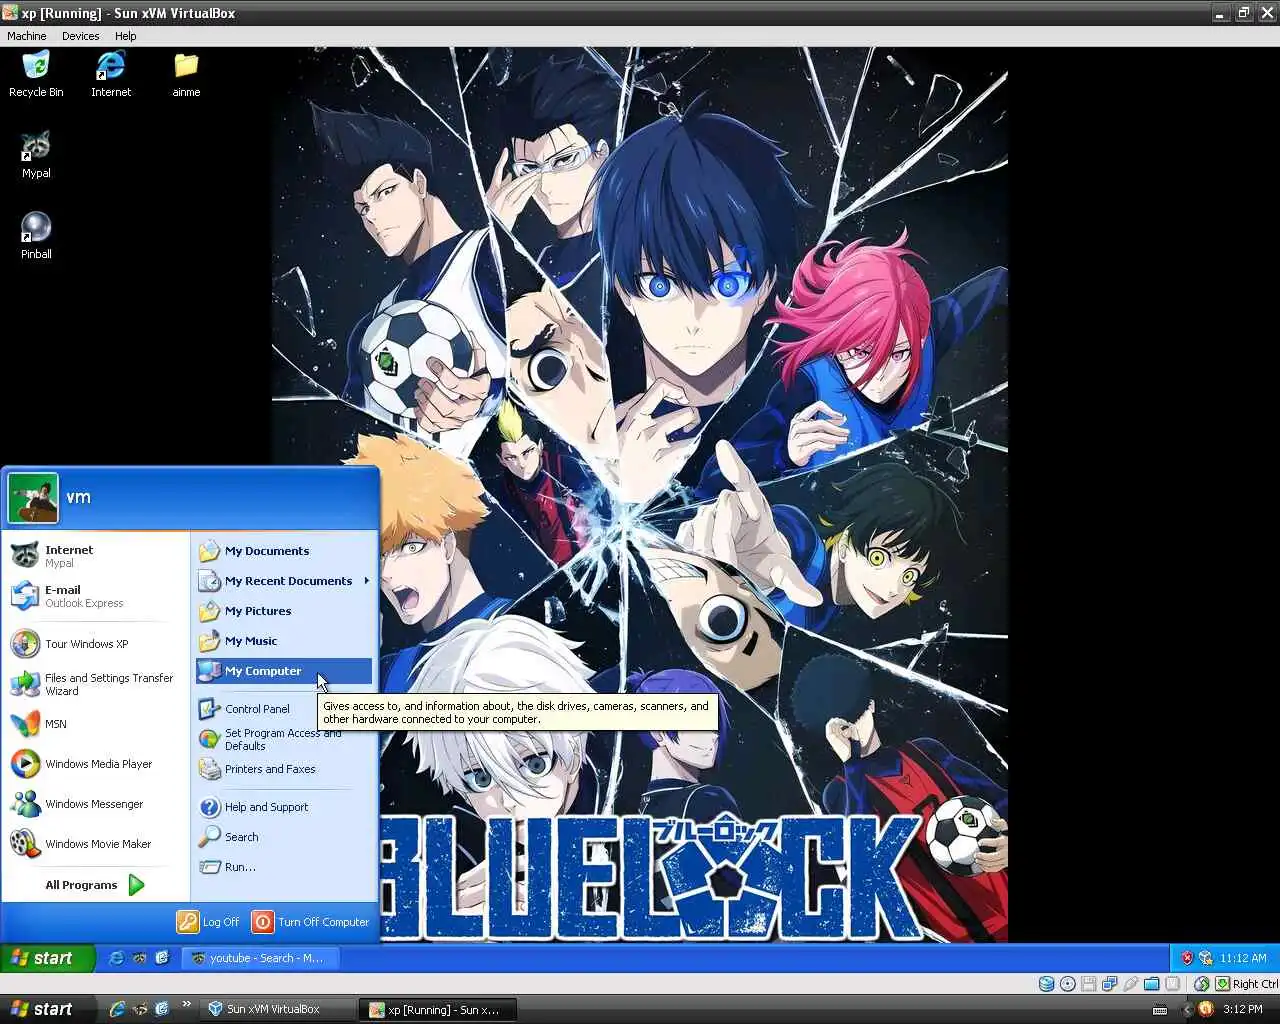This screenshot has width=1280, height=1024.
Task: Launch Internet Explorer from host quick launch
Action: 117,1009
